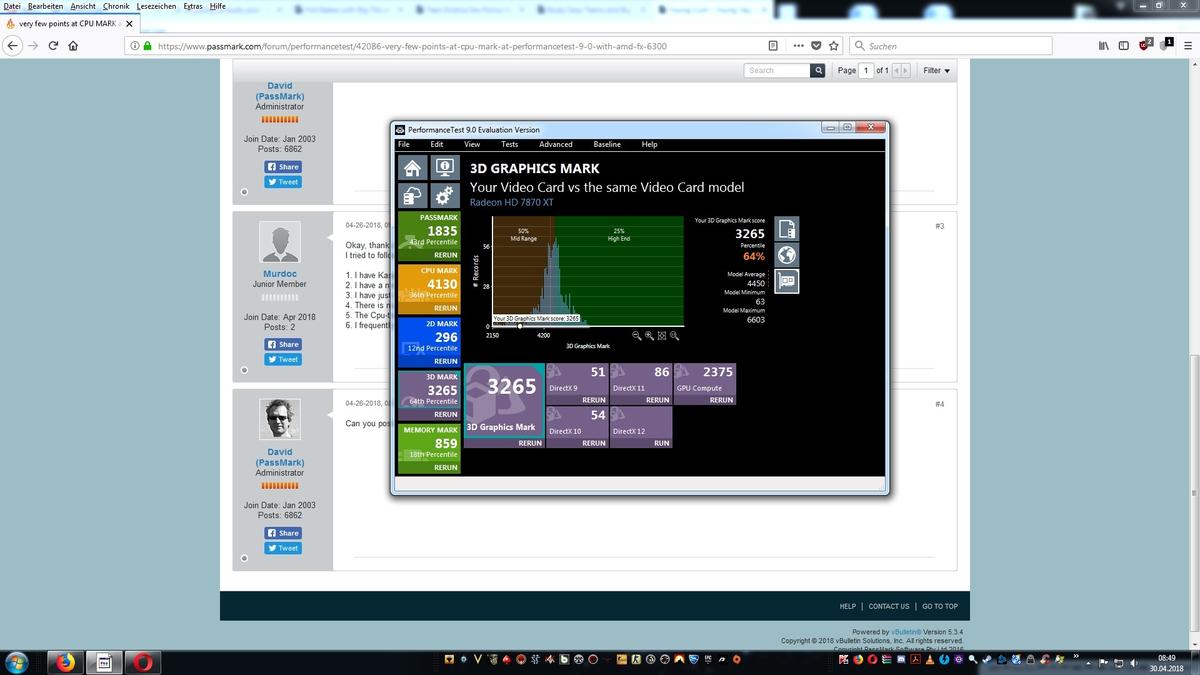Select the video card model comparison icon
This screenshot has width=1200, height=675.
tap(787, 281)
